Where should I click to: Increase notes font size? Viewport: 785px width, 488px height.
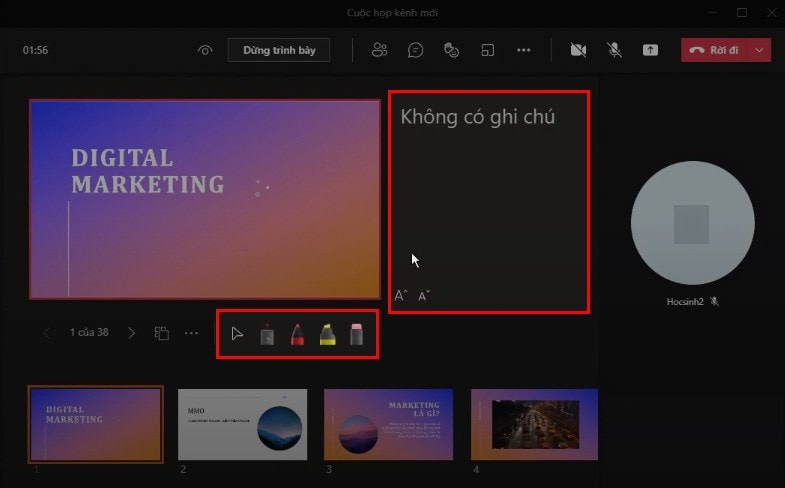[x=401, y=296]
